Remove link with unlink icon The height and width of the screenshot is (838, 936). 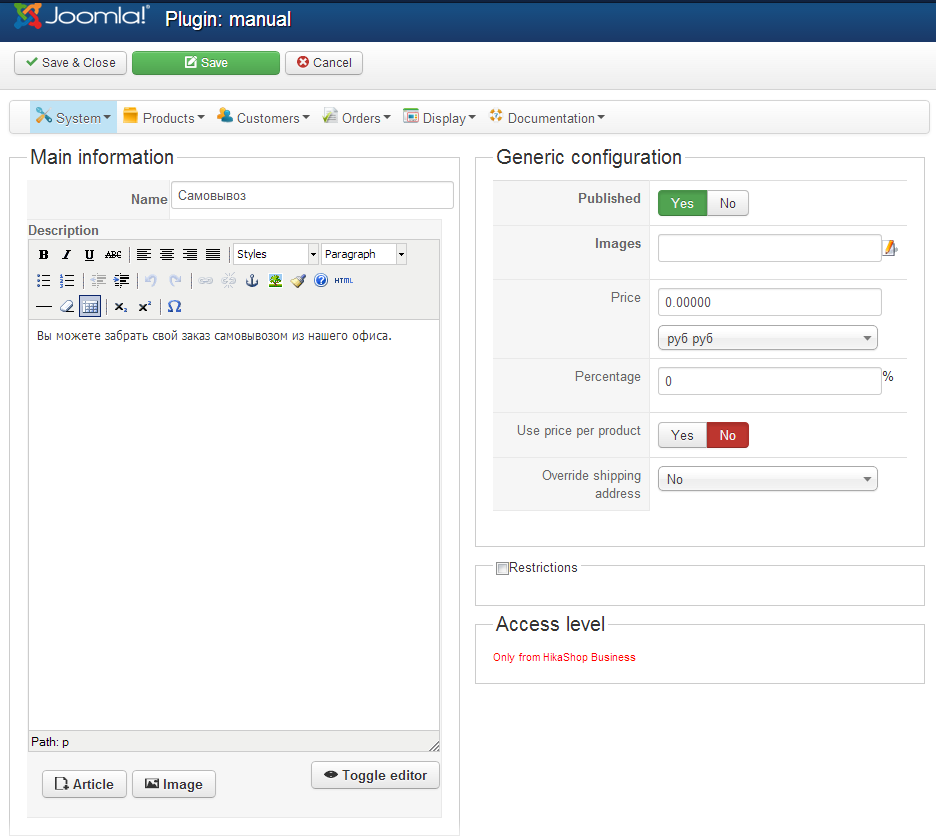point(229,281)
